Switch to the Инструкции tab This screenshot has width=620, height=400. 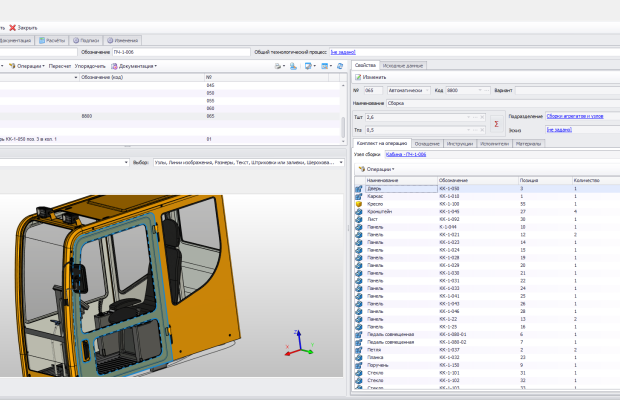(x=460, y=143)
